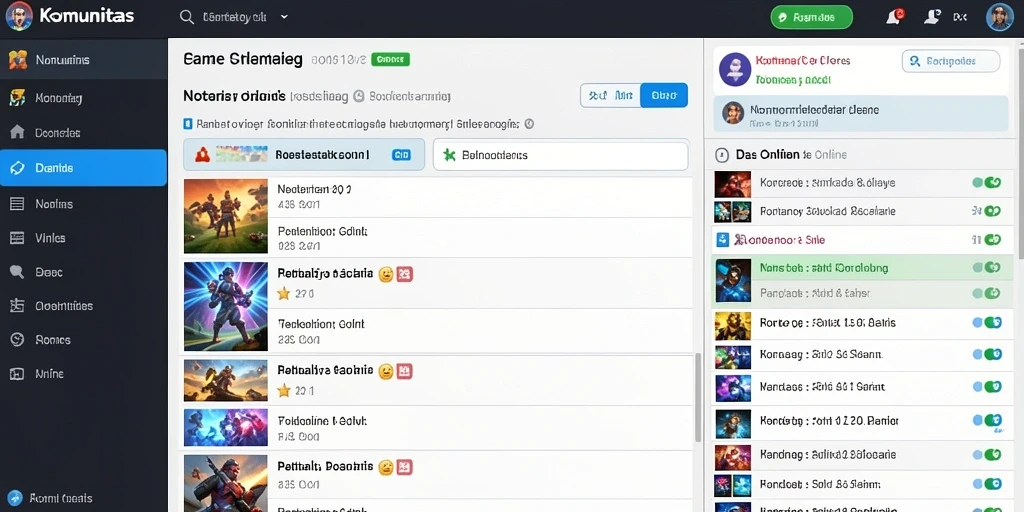Click the chat bubble icon beside Deac

coord(18,272)
